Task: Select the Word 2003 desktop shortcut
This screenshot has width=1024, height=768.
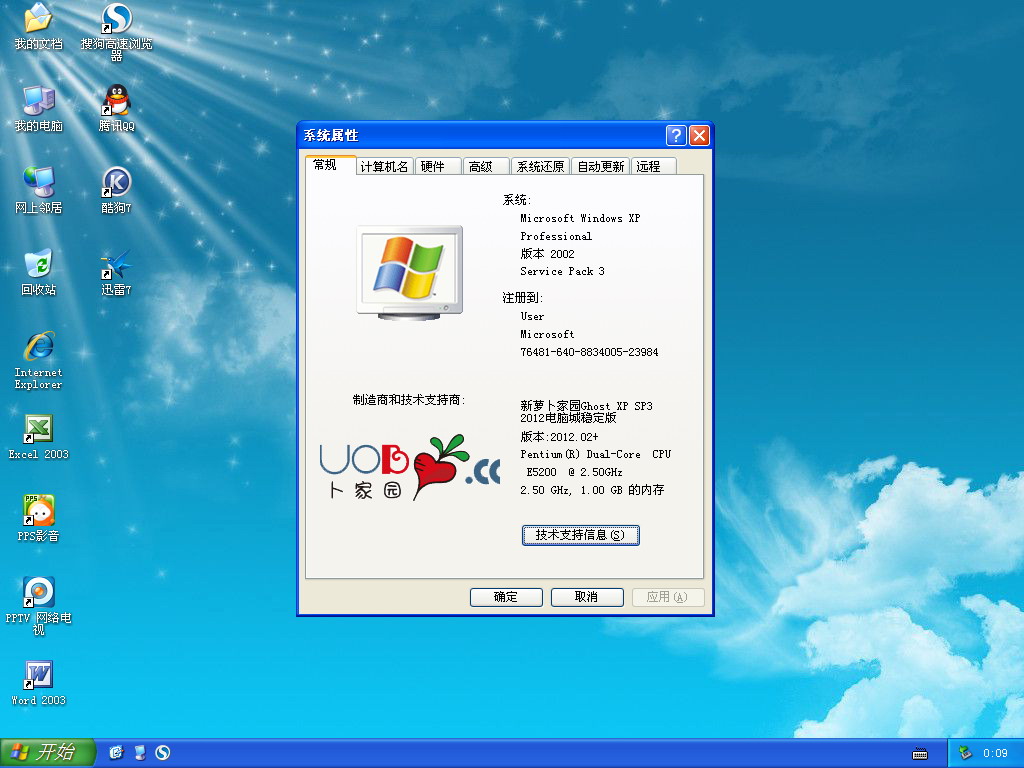Action: pos(38,675)
